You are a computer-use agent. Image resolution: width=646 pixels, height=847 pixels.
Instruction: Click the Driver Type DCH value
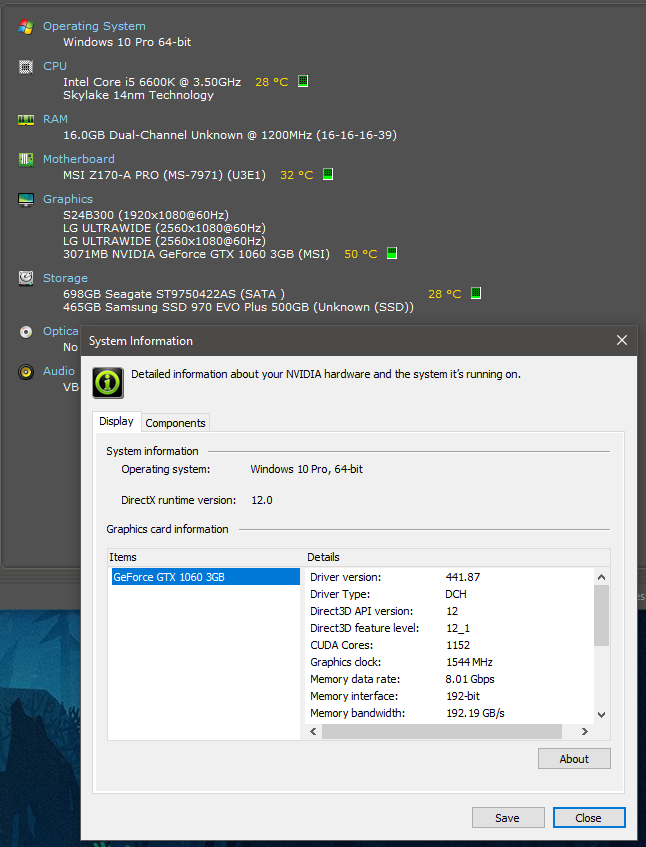(456, 594)
